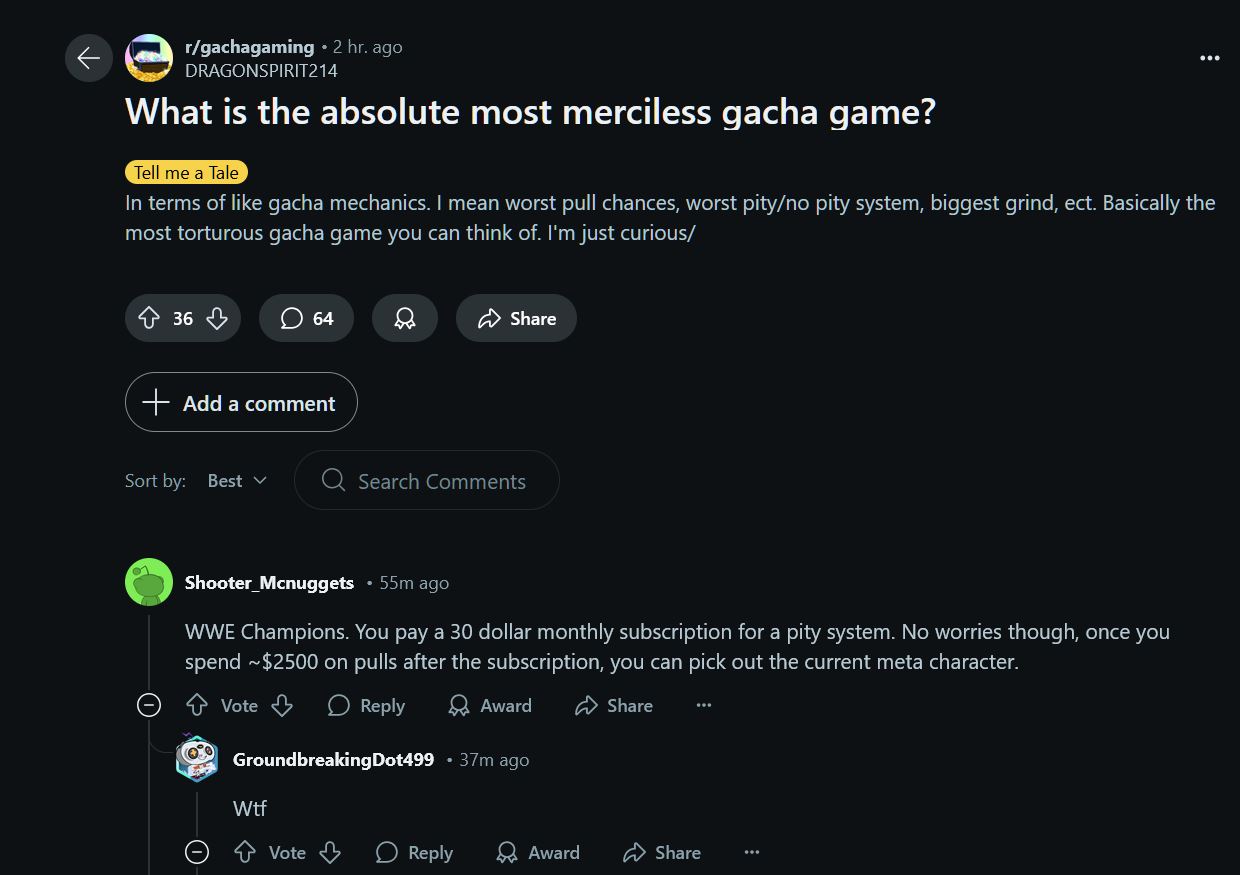Open the post's three-dot options menu
Image resolution: width=1240 pixels, height=875 pixels.
(1209, 58)
